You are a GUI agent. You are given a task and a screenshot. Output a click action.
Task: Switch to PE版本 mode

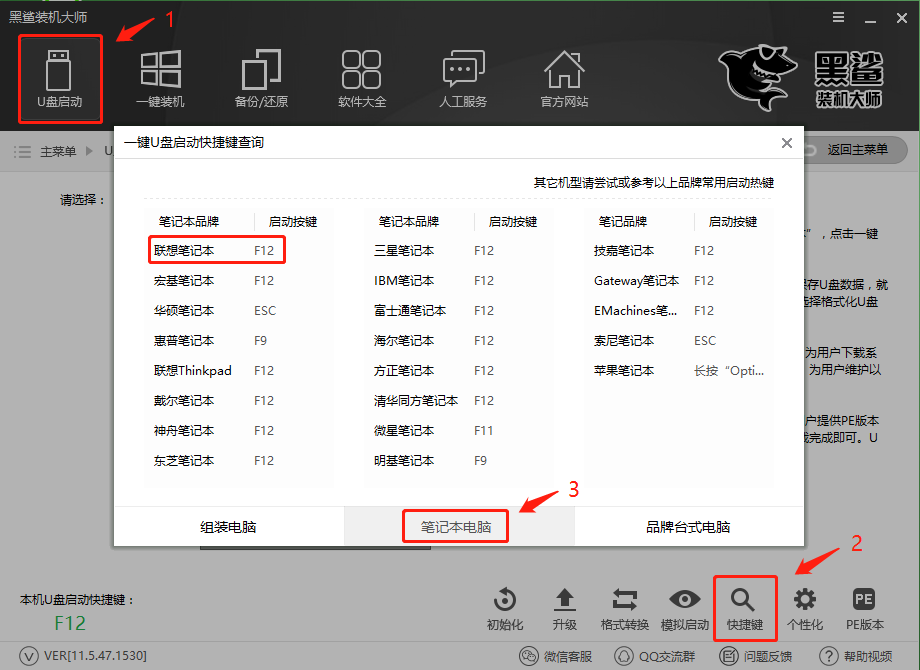point(865,608)
